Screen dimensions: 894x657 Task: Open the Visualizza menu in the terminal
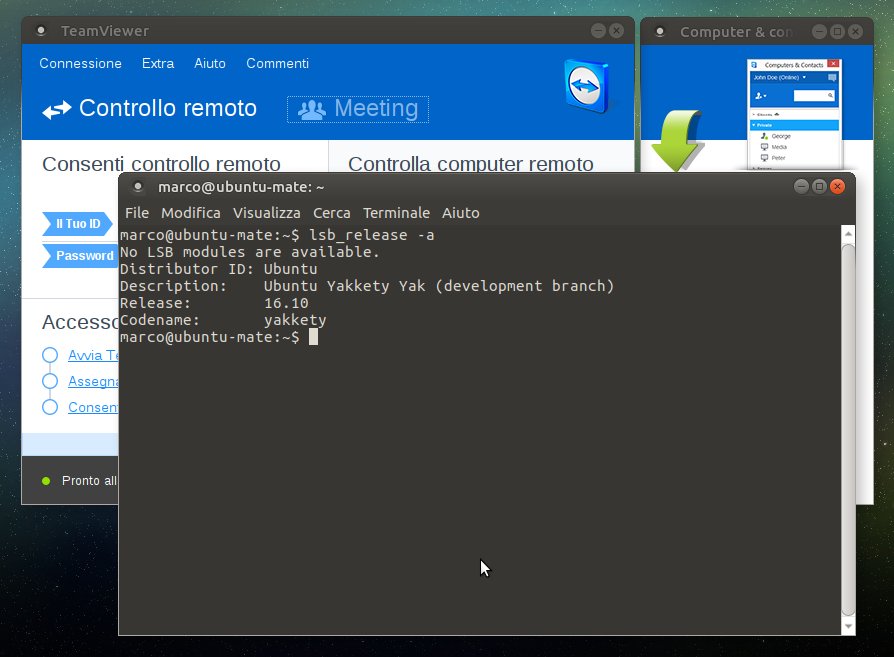tap(267, 213)
